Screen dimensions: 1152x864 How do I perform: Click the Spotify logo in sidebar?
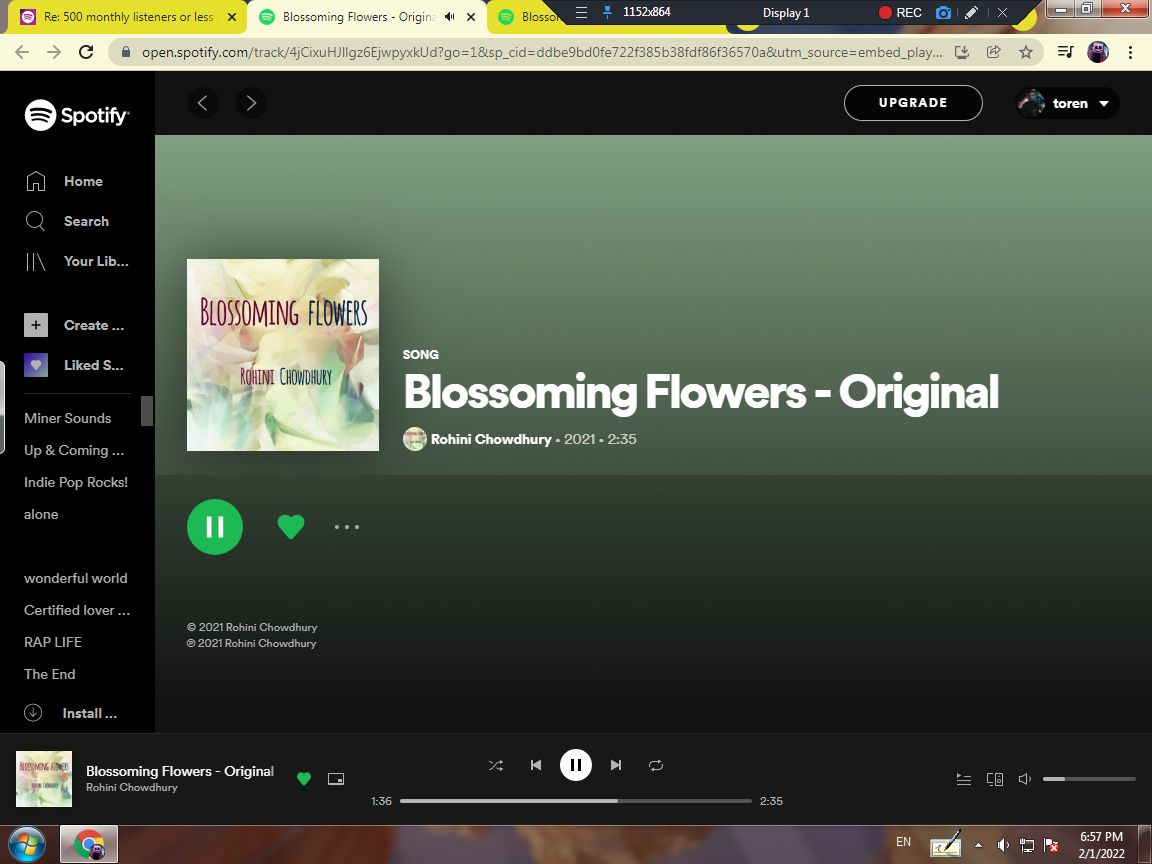click(x=76, y=115)
